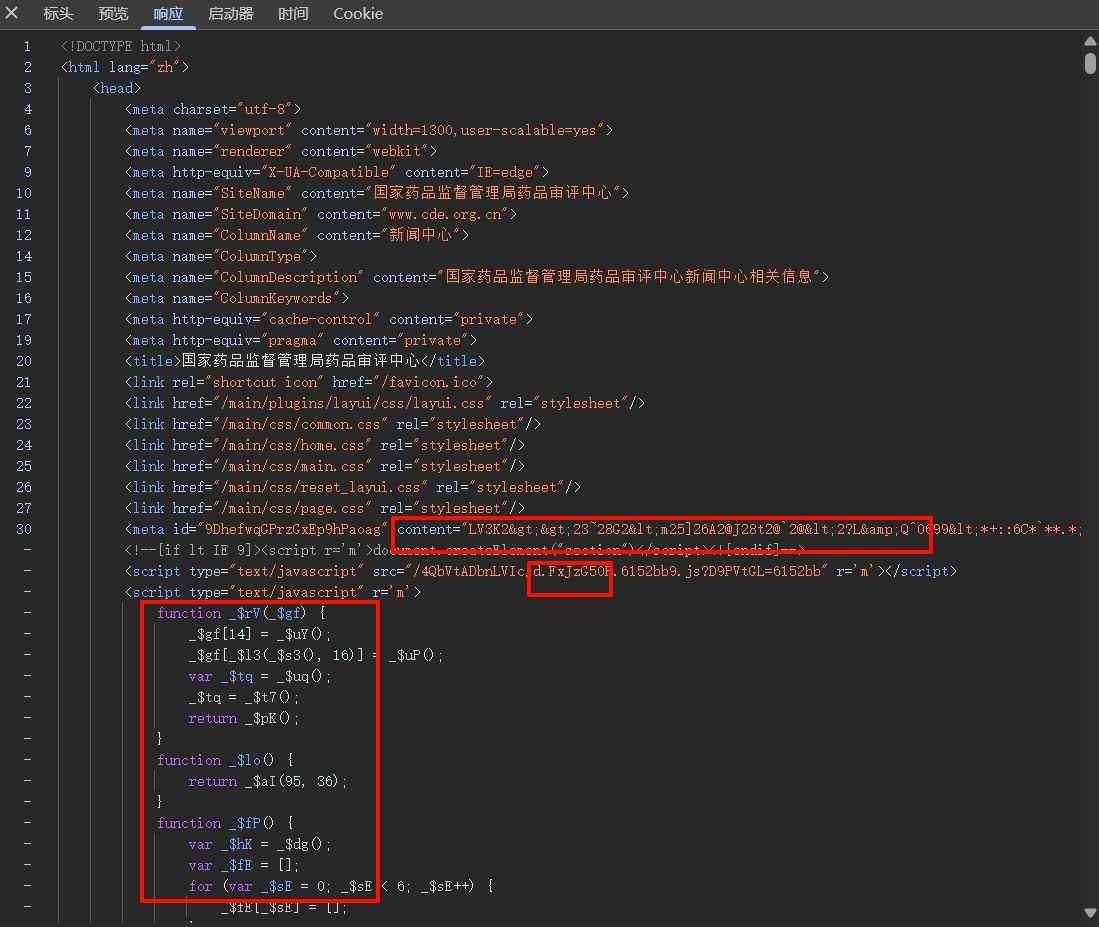Click the X-UA-Compatible meta line
Screen dimensions: 1099x927
tap(337, 172)
